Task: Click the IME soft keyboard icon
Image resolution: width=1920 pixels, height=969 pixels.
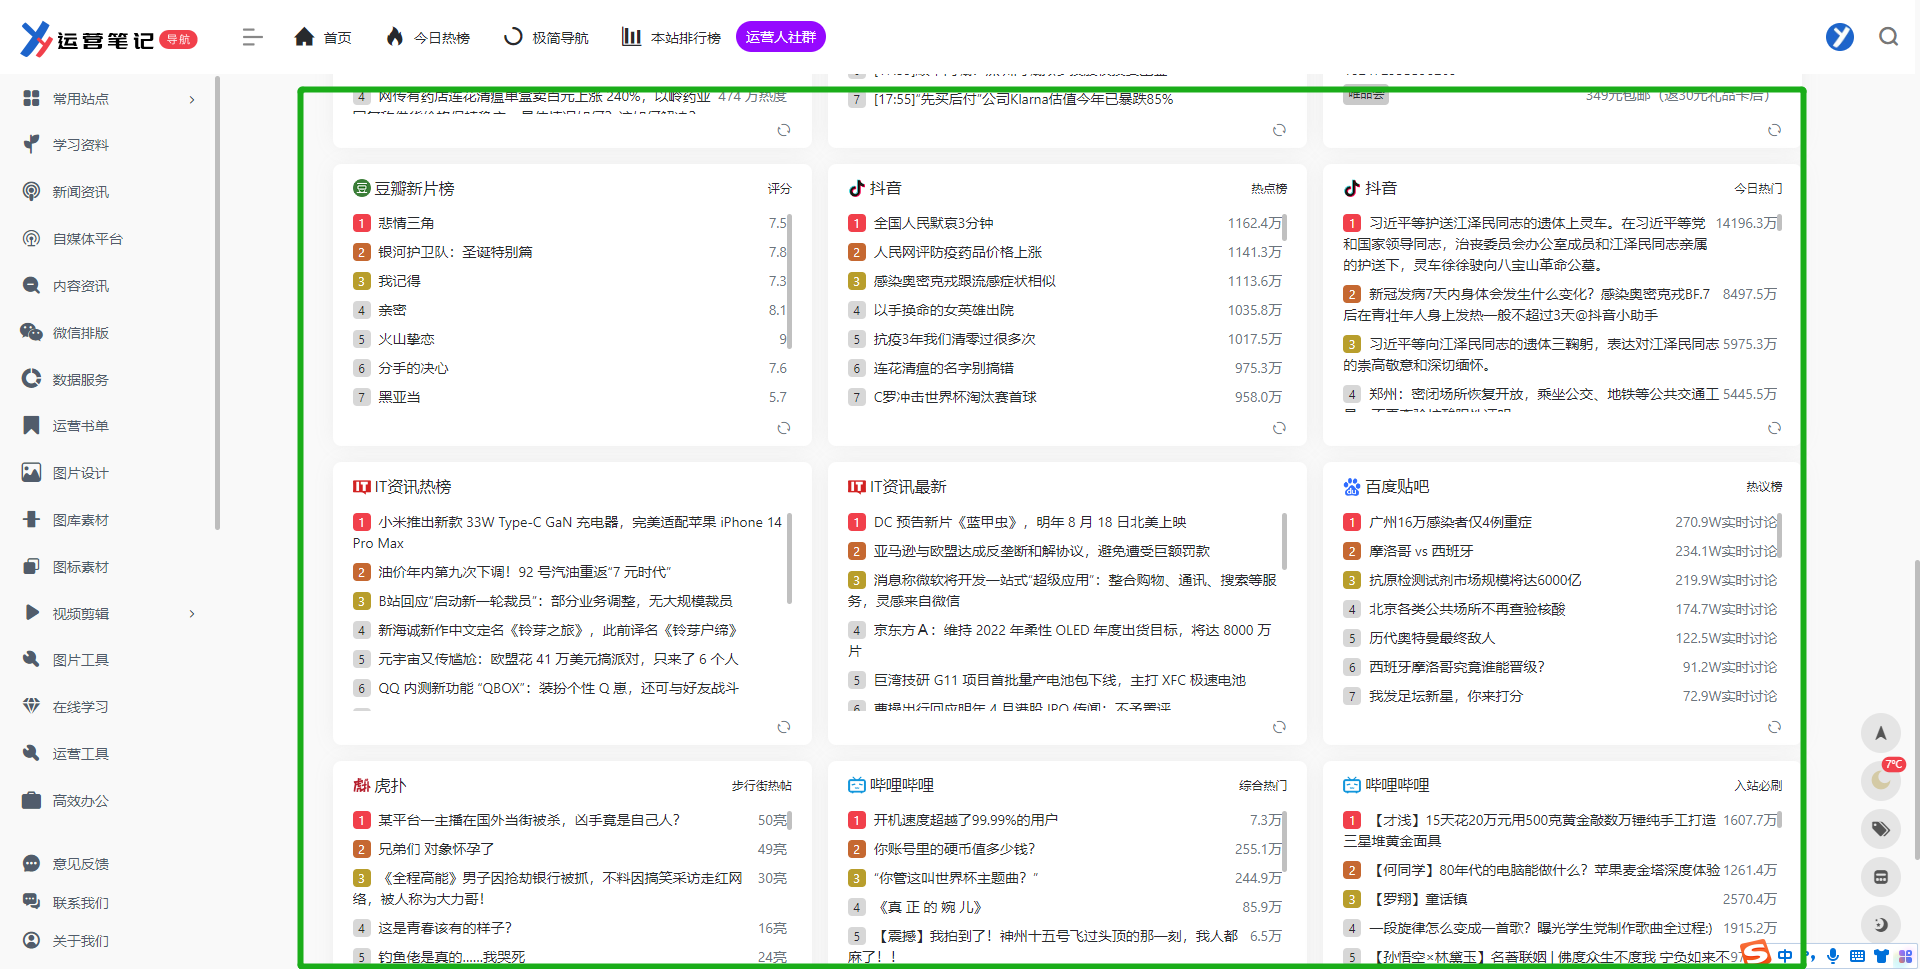Action: click(x=1857, y=956)
